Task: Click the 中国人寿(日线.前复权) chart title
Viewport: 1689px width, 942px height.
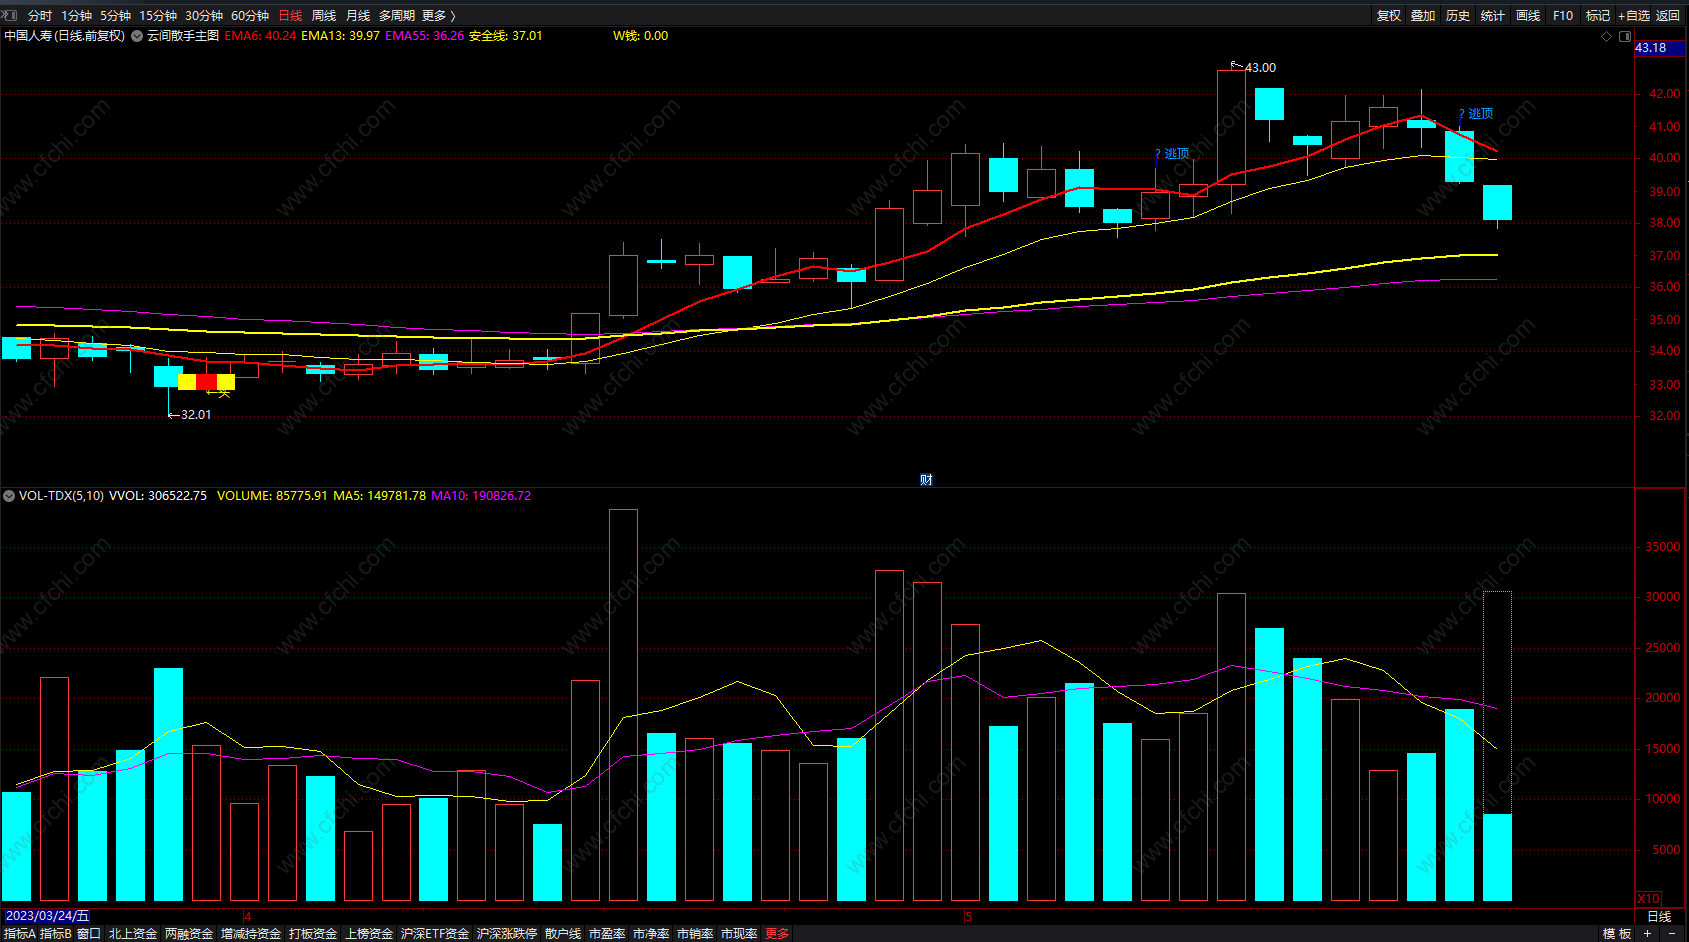Action: [65, 36]
